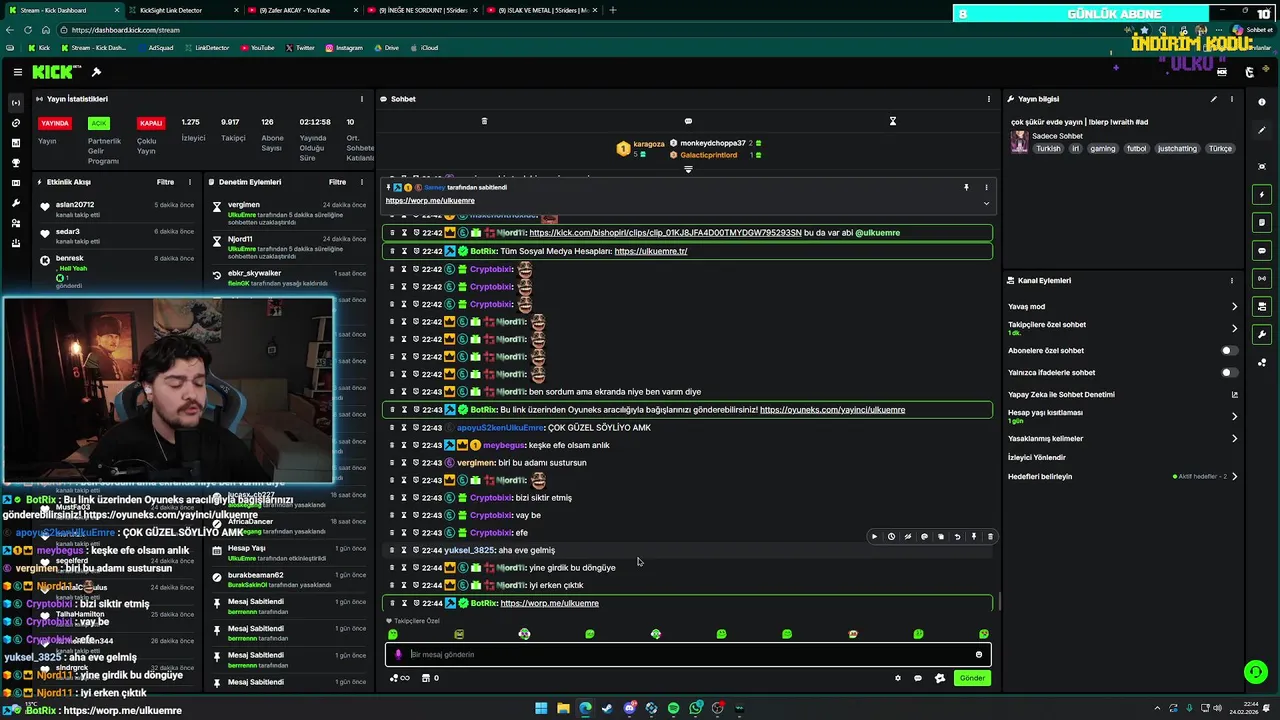Toggle channel actions panel in right sidebar

point(1262,307)
